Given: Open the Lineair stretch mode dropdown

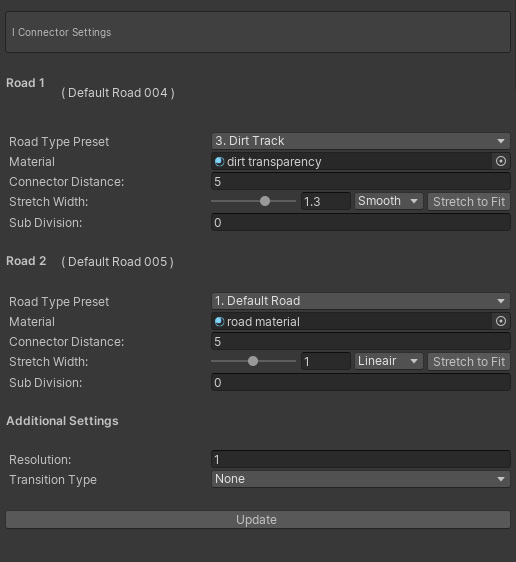Looking at the screenshot, I should 389,361.
